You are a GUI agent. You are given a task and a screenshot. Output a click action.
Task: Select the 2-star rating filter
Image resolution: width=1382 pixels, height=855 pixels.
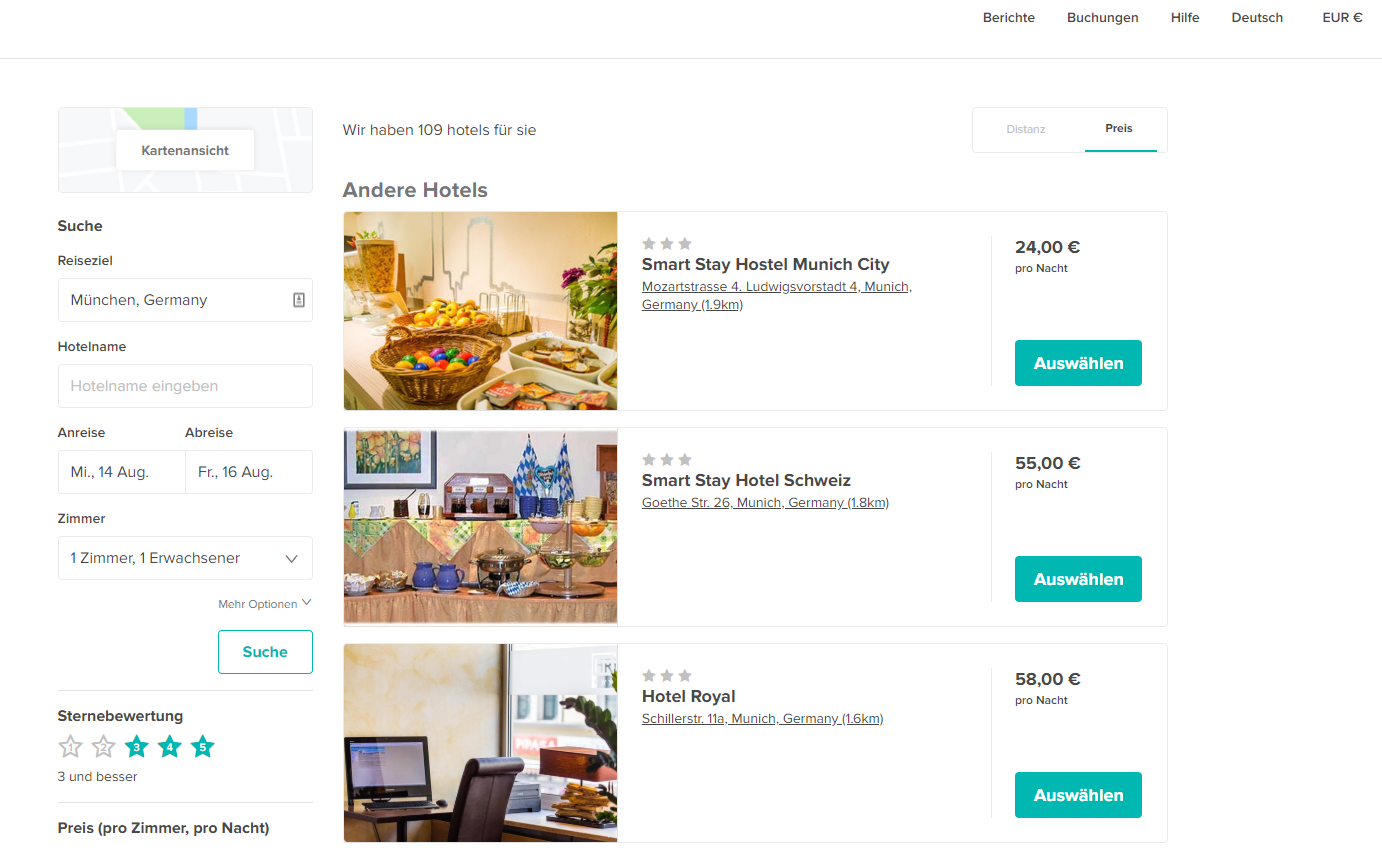tap(103, 747)
